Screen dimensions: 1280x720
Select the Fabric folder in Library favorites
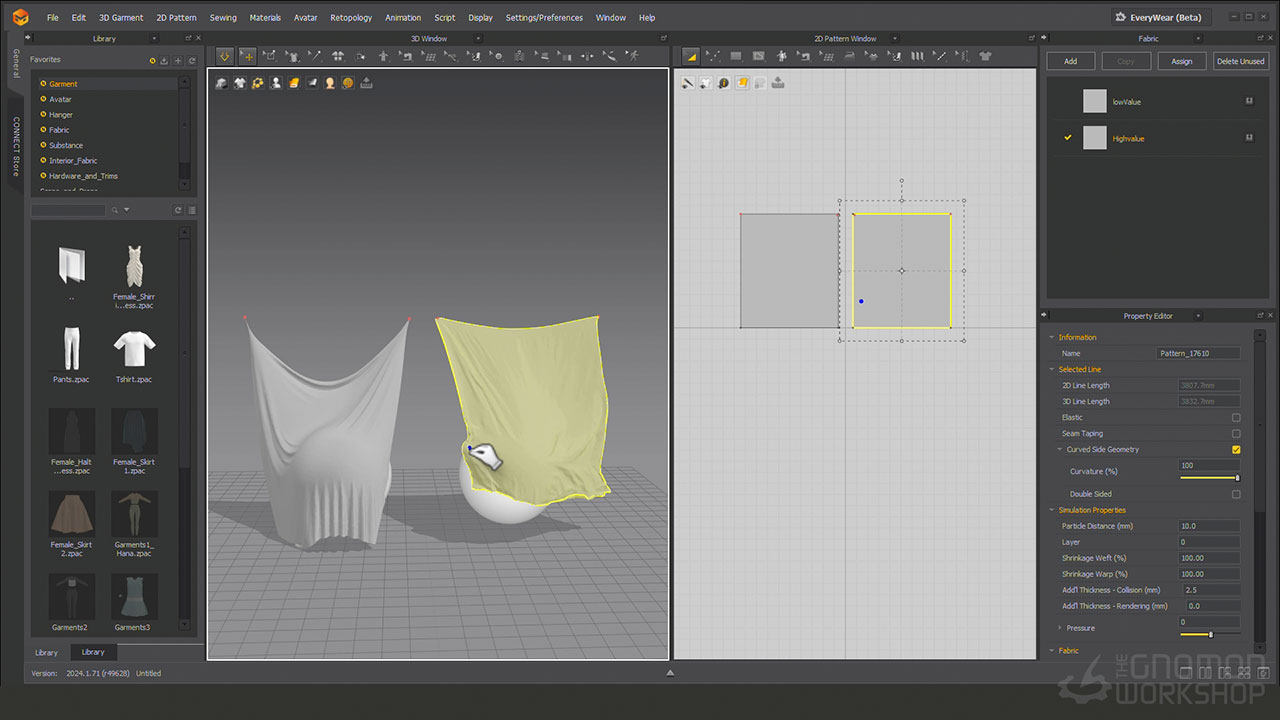[x=59, y=130]
